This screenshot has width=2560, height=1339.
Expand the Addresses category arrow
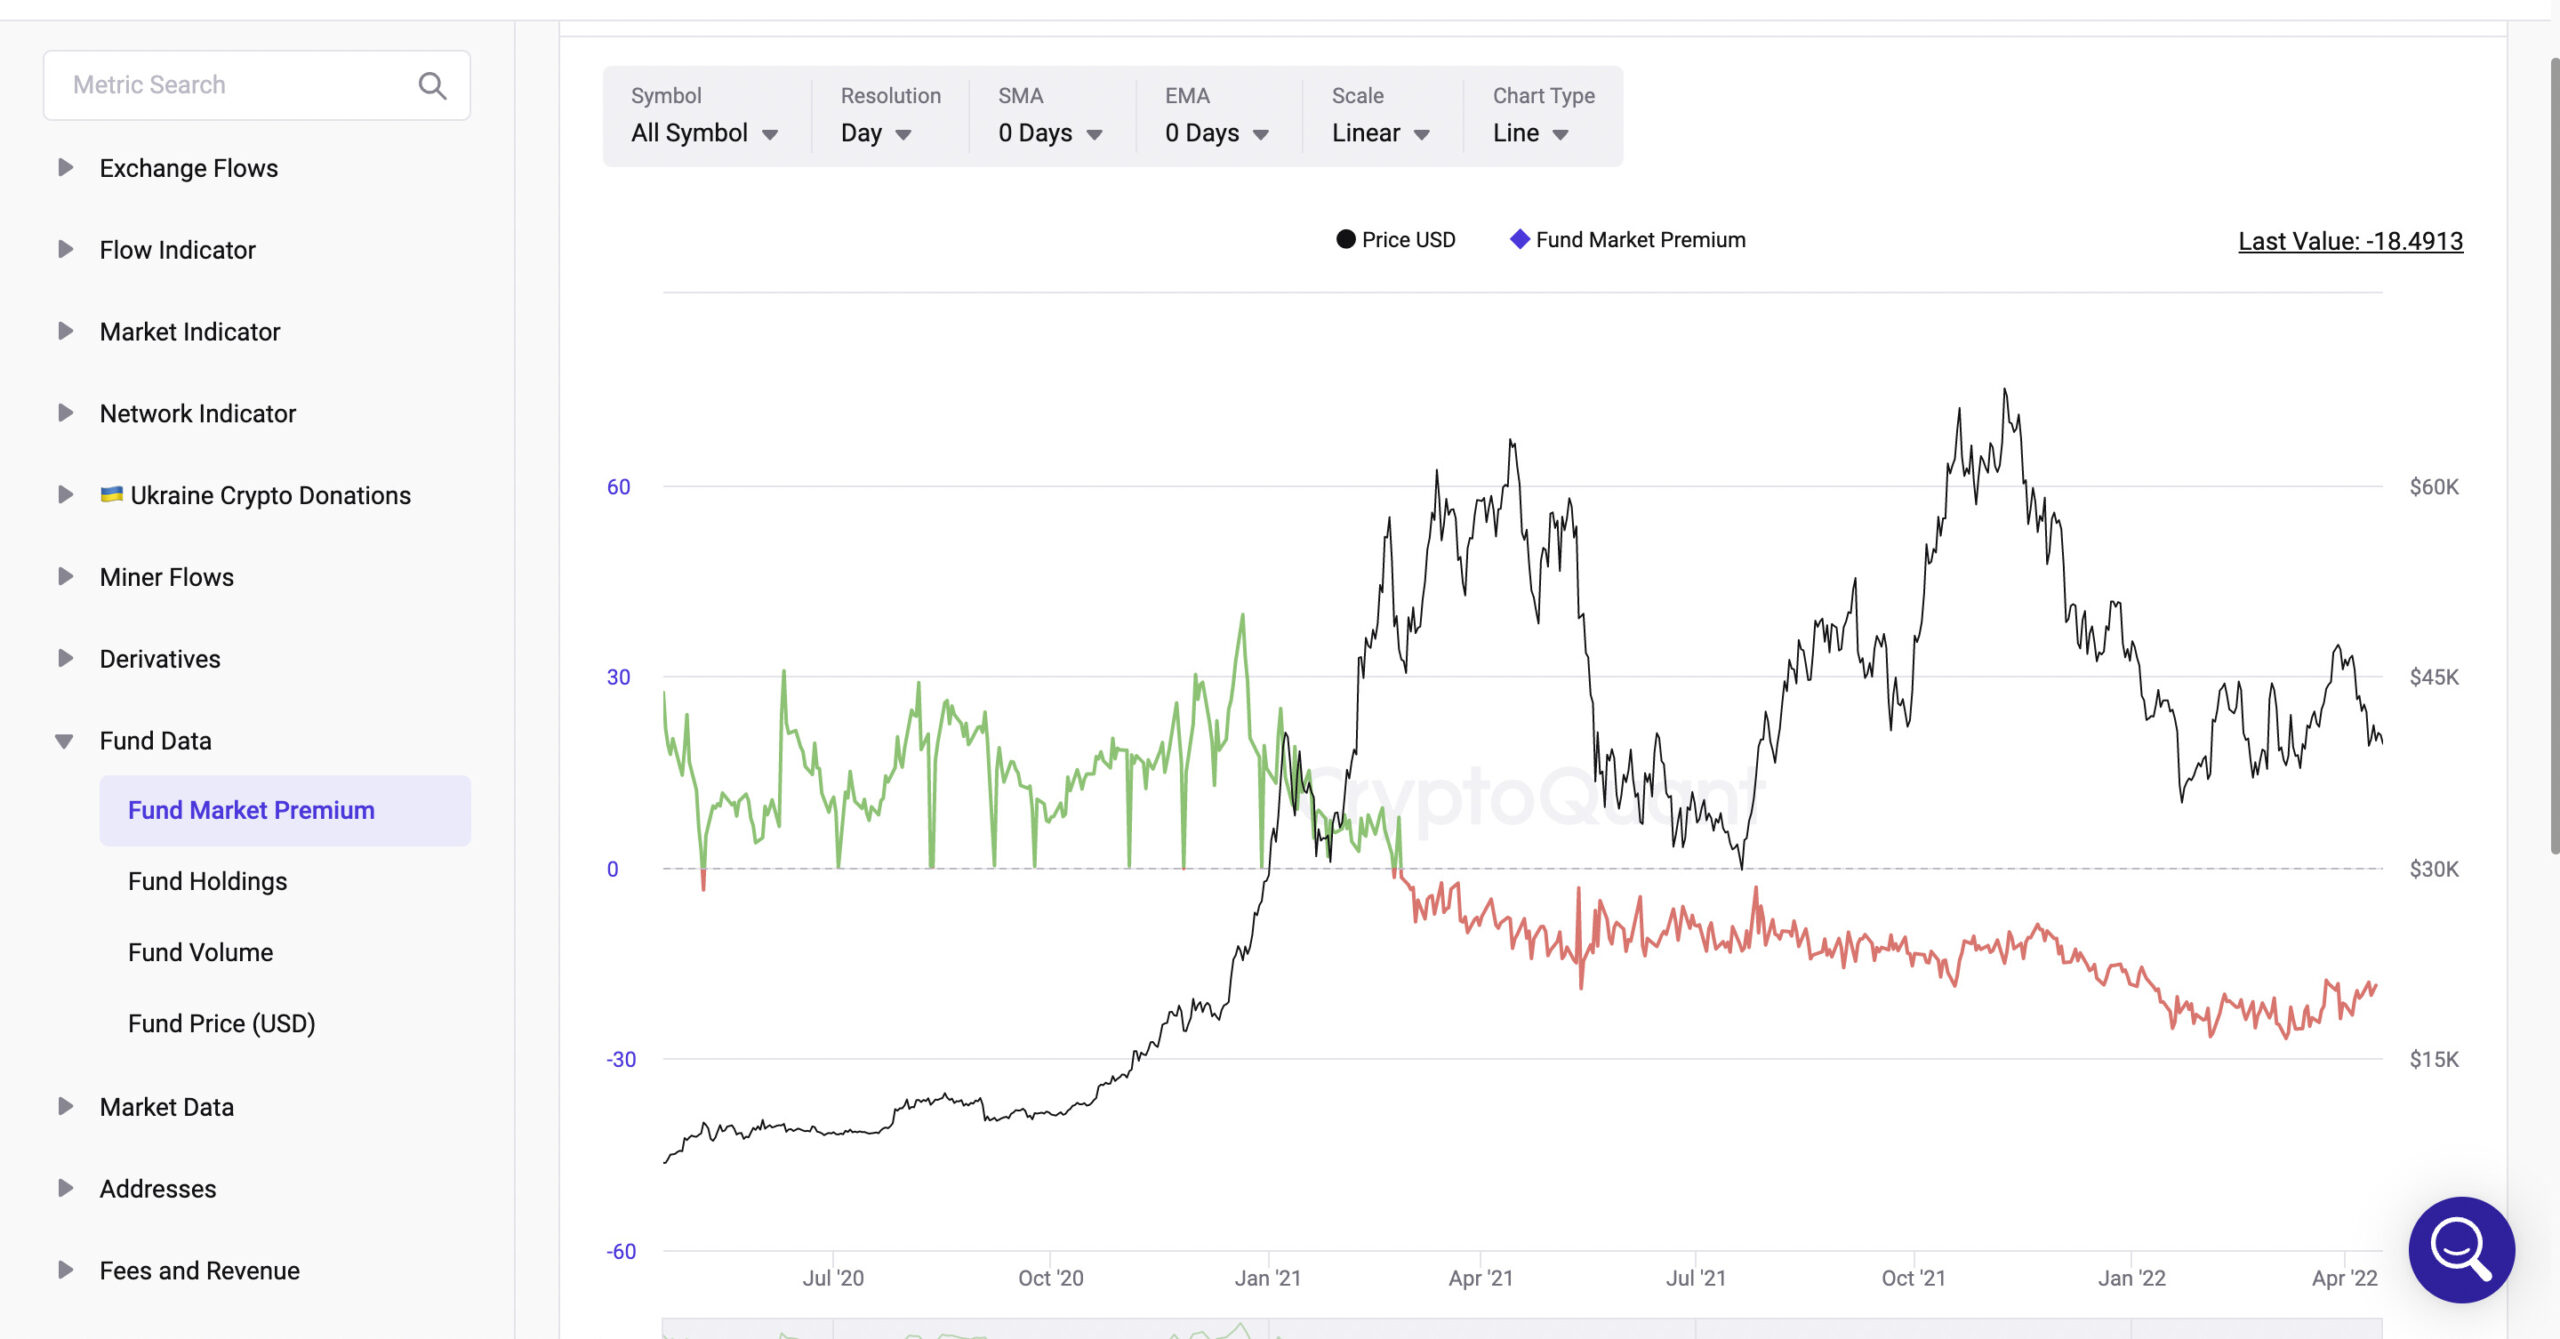65,1189
